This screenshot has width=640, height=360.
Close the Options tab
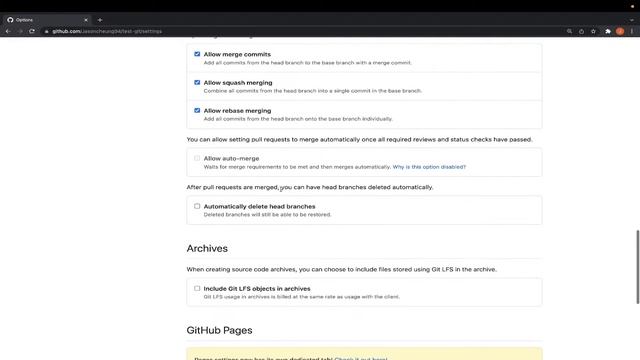[x=86, y=20]
